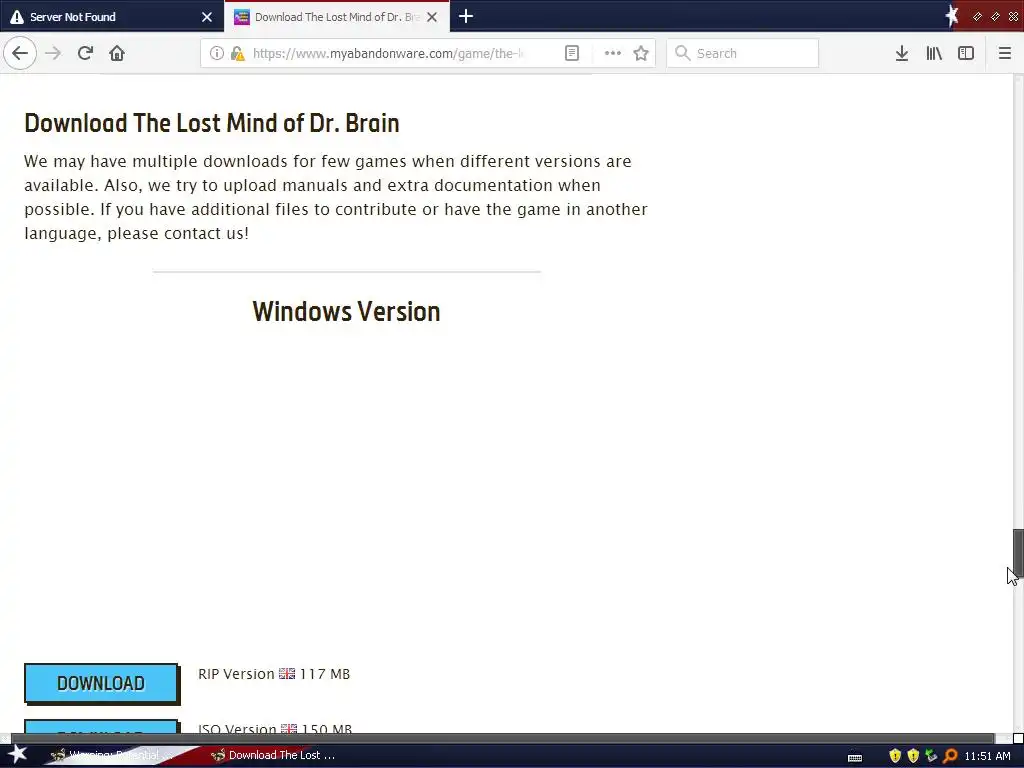Viewport: 1024px width, 768px height.
Task: Open the Library books icon
Action: point(934,53)
